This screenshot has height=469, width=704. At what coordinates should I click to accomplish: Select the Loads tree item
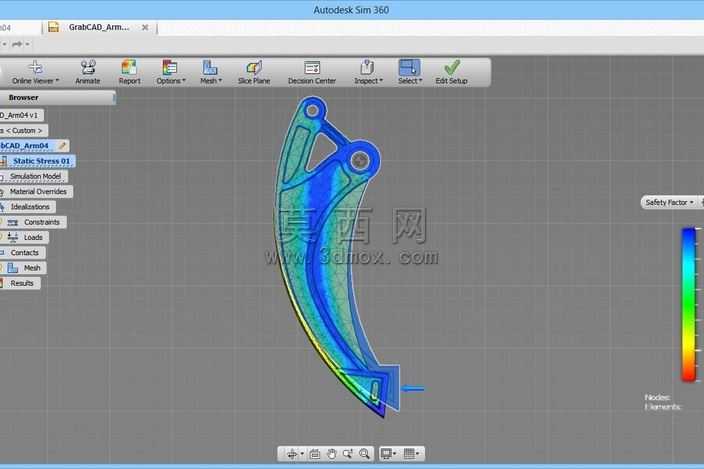coord(33,237)
